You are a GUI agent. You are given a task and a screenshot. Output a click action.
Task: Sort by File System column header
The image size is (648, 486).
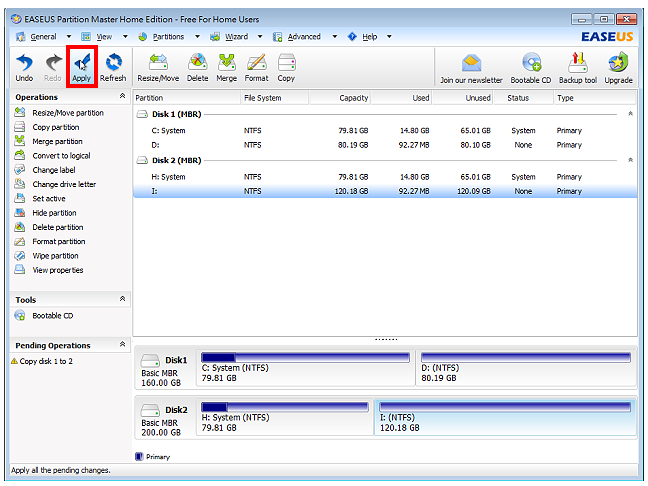click(x=275, y=98)
